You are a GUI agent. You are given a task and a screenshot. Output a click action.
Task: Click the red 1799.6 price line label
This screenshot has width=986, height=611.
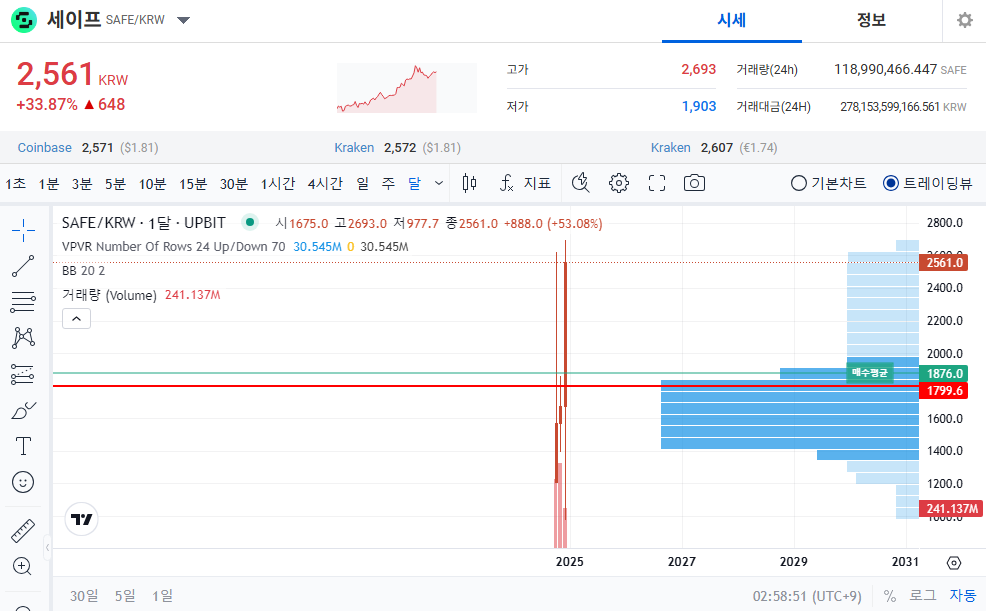click(943, 391)
